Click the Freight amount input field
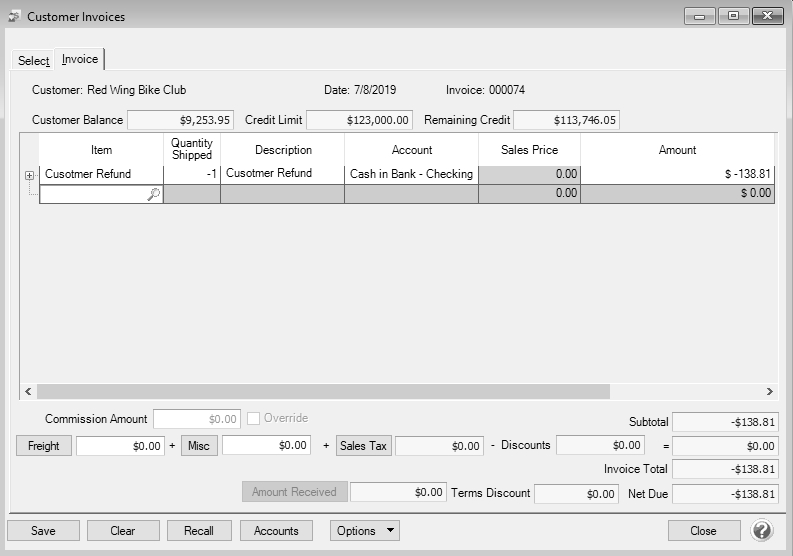 [x=120, y=446]
